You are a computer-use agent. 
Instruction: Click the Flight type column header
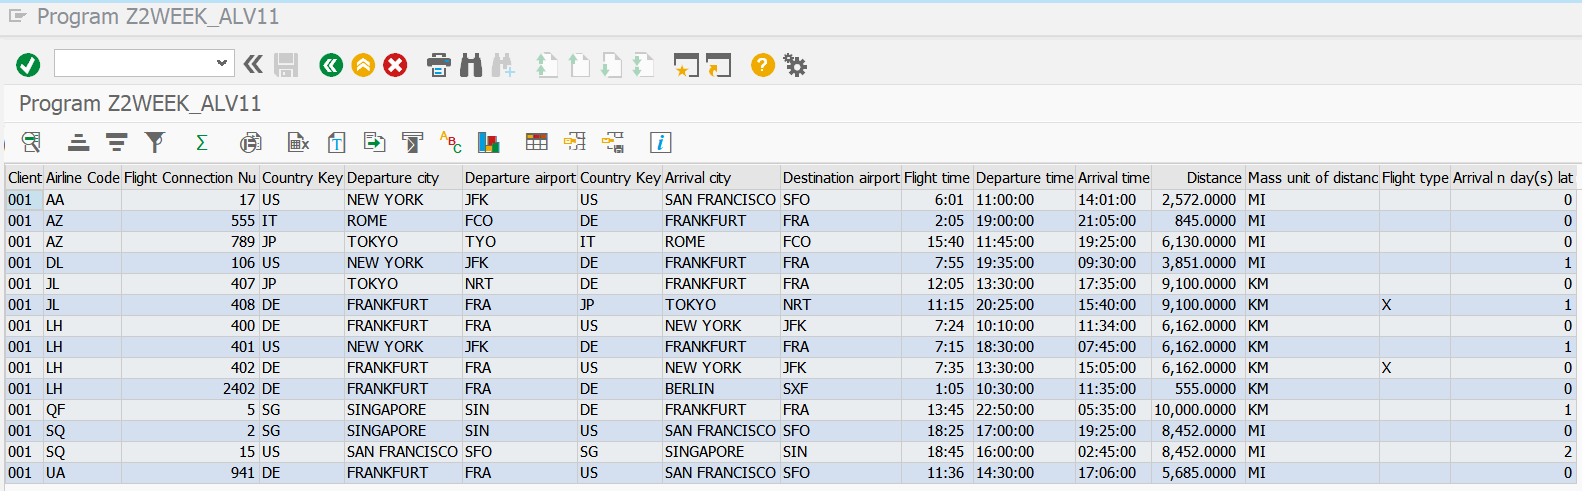pos(1415,177)
